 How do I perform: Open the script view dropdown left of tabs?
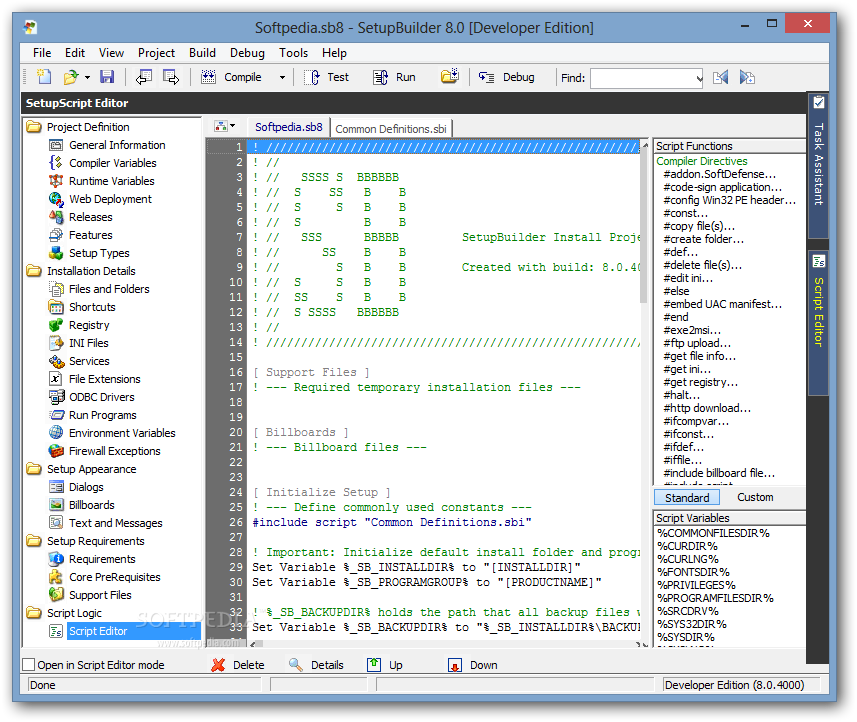pyautogui.click(x=225, y=126)
